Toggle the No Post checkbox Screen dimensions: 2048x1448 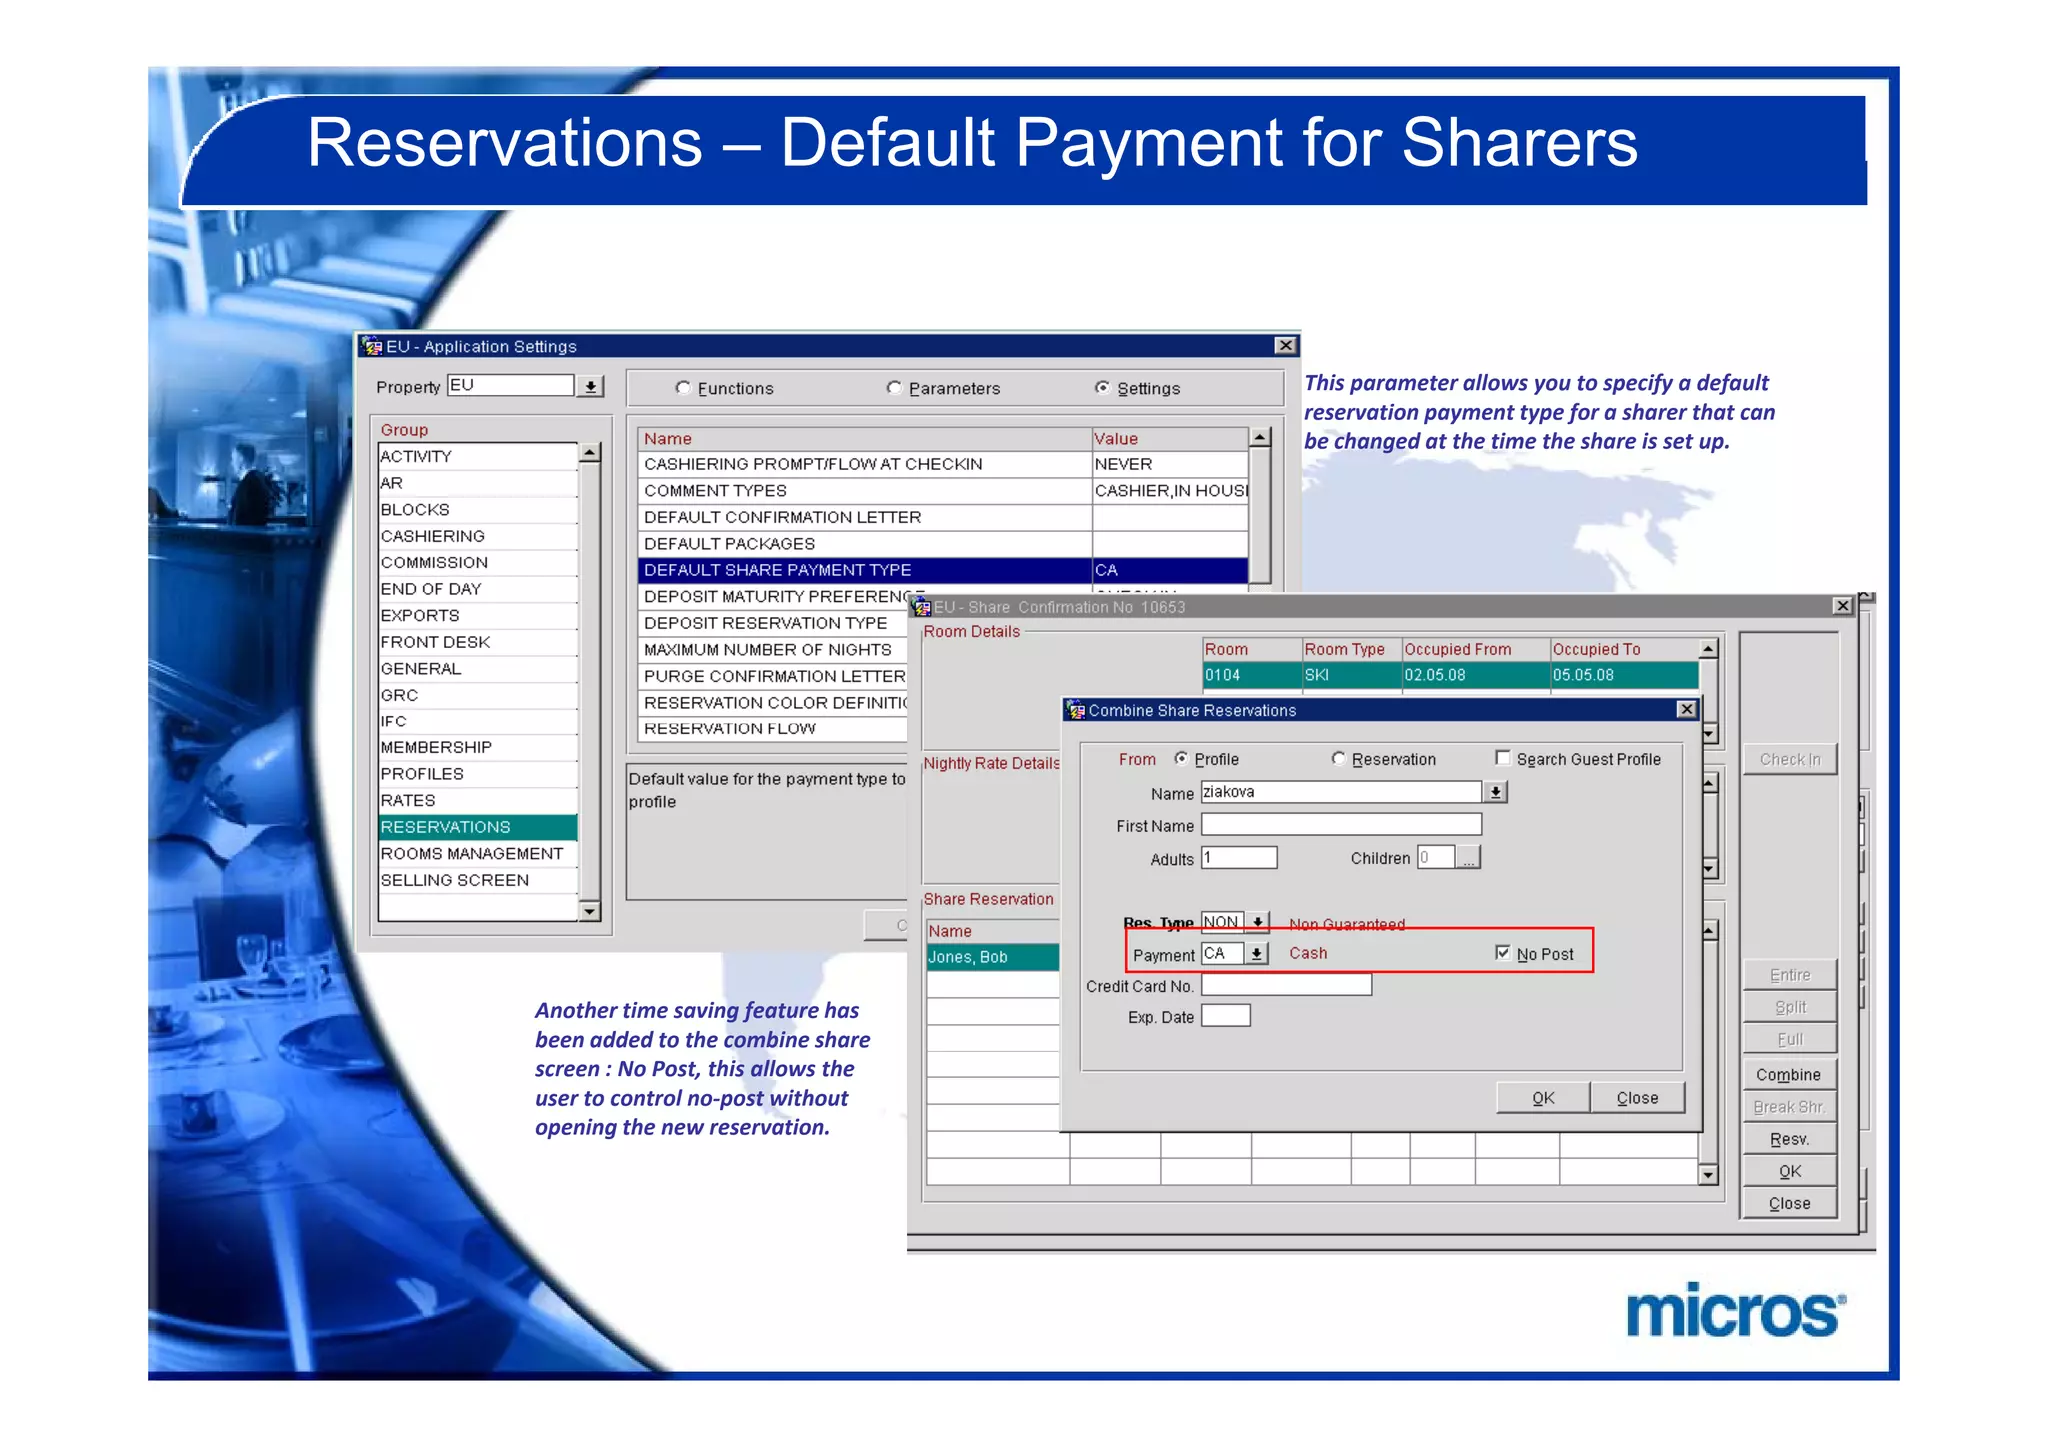click(1502, 953)
